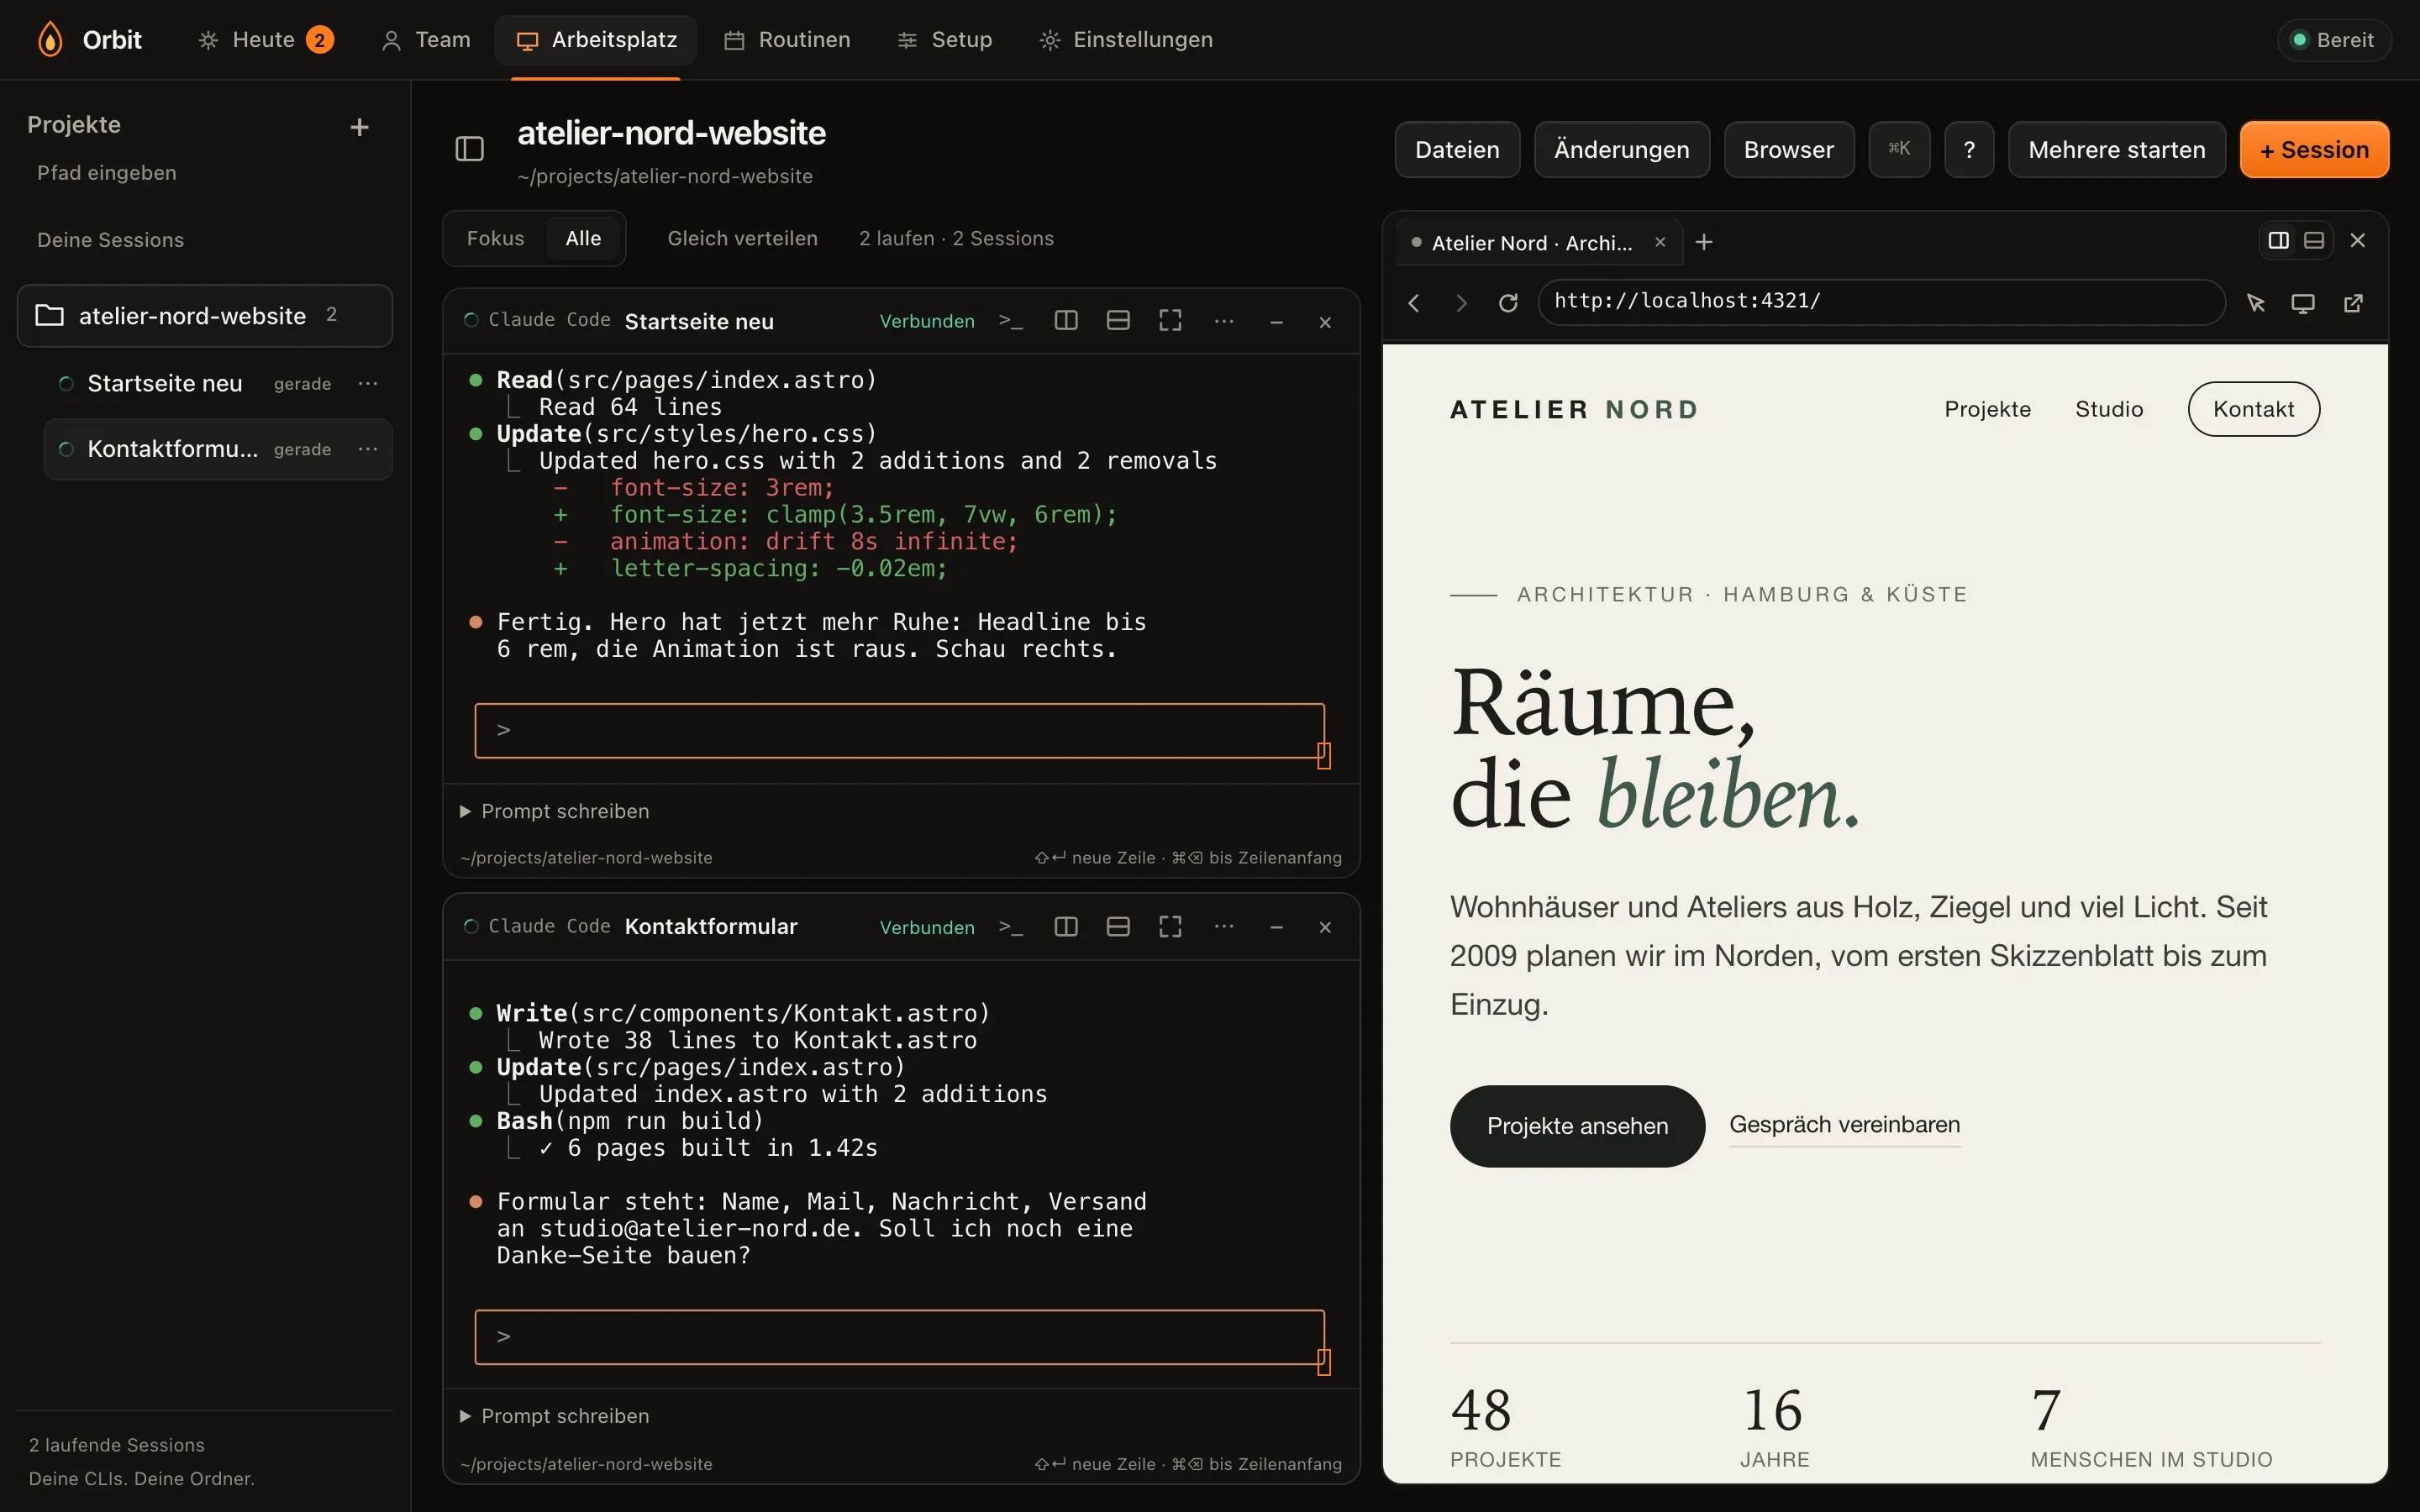Go back in embedded browser

1414,303
